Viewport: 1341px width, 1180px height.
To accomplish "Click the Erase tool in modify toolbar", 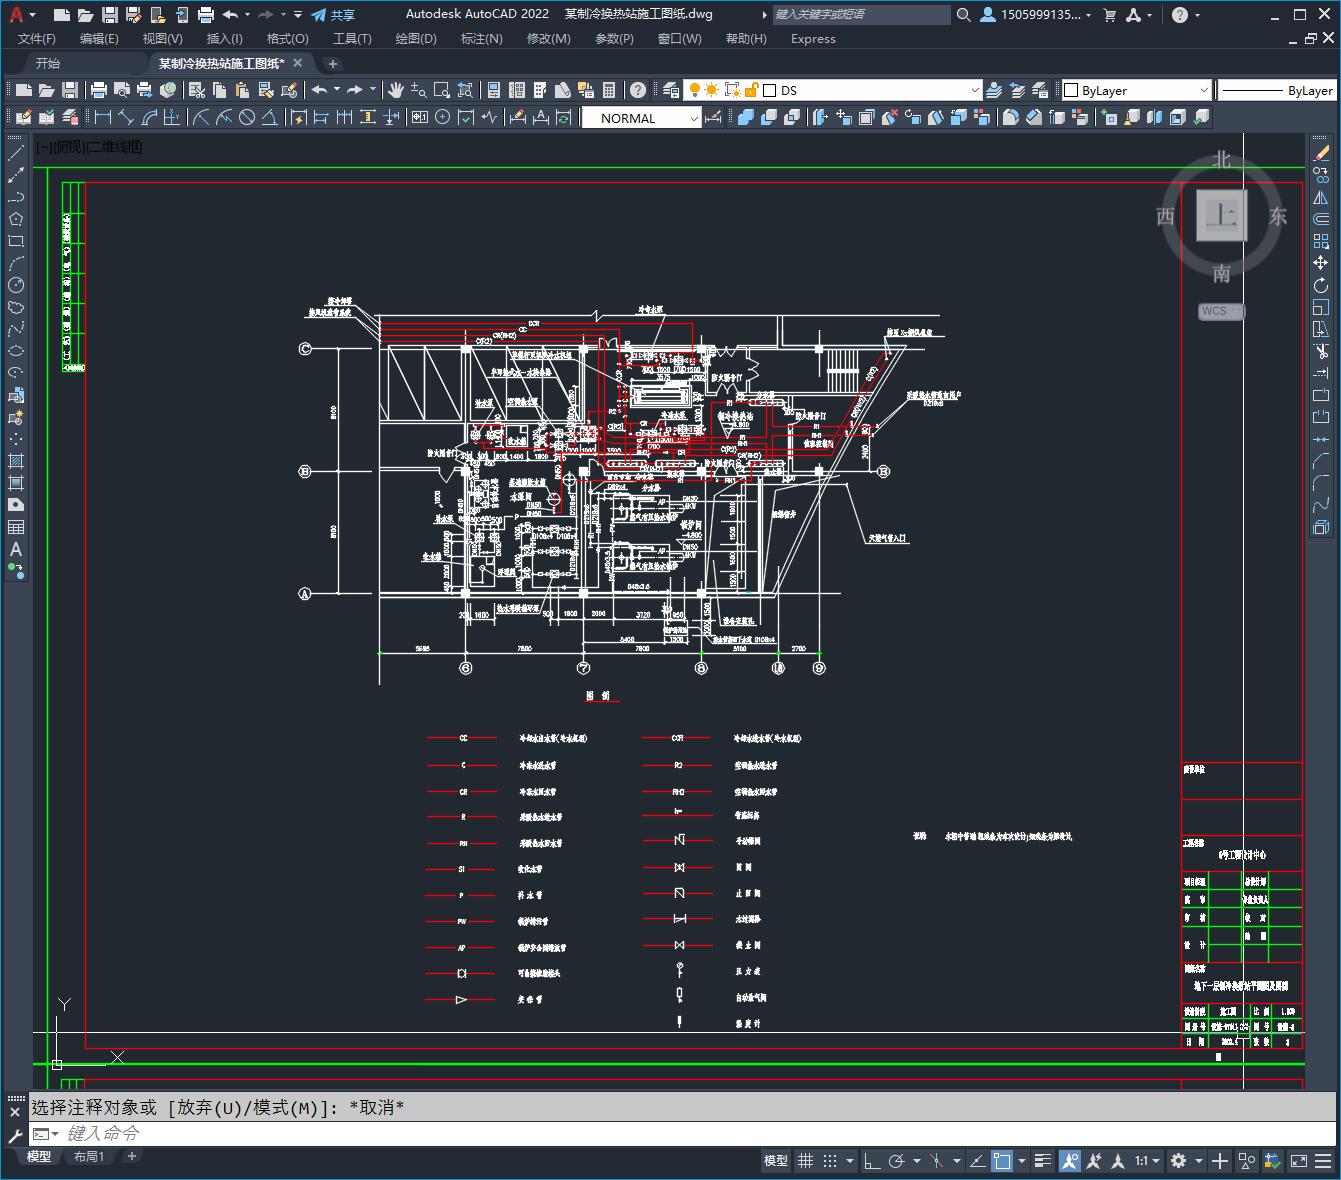I will click(1321, 153).
